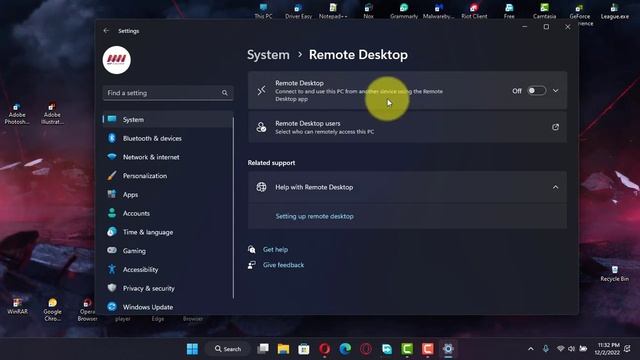Open Microsoft Edge from the taskbar
This screenshot has width=640, height=360.
[x=345, y=349]
